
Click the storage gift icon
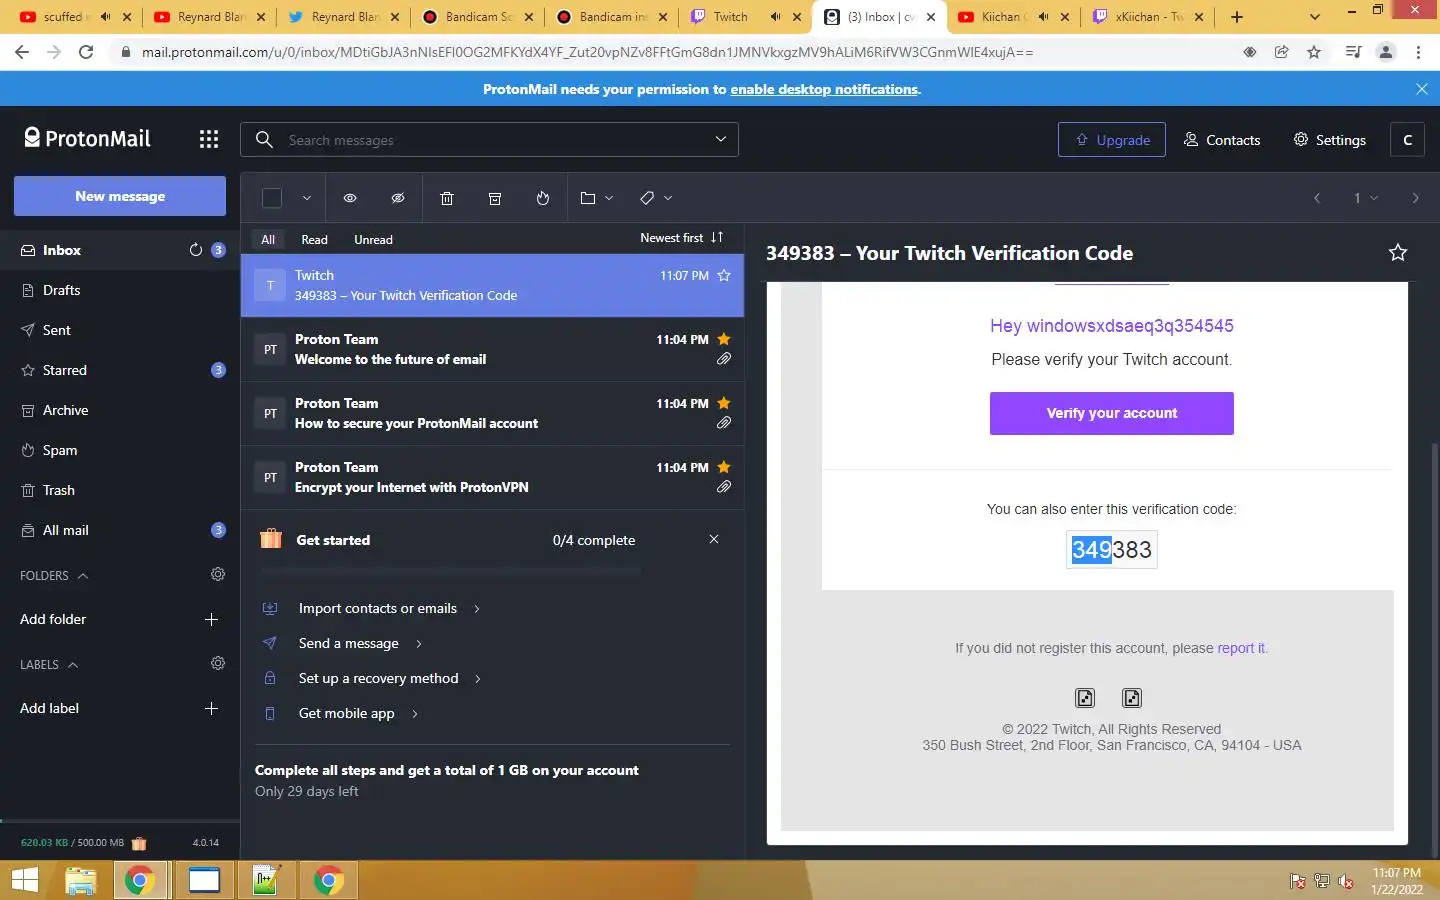coord(139,843)
